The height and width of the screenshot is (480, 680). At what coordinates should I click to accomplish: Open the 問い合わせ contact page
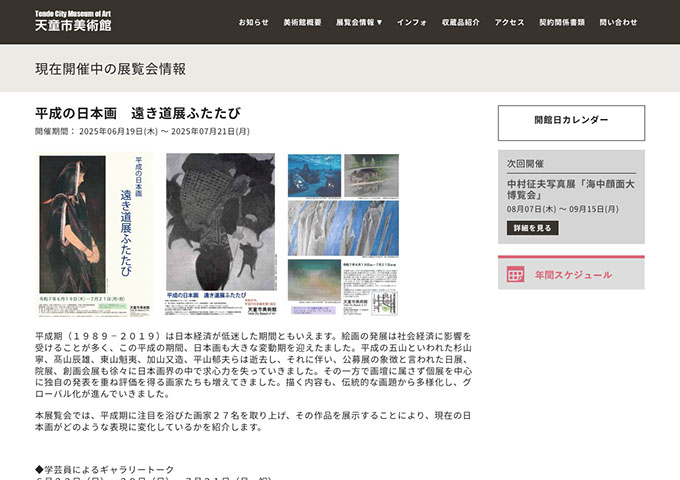coord(618,22)
